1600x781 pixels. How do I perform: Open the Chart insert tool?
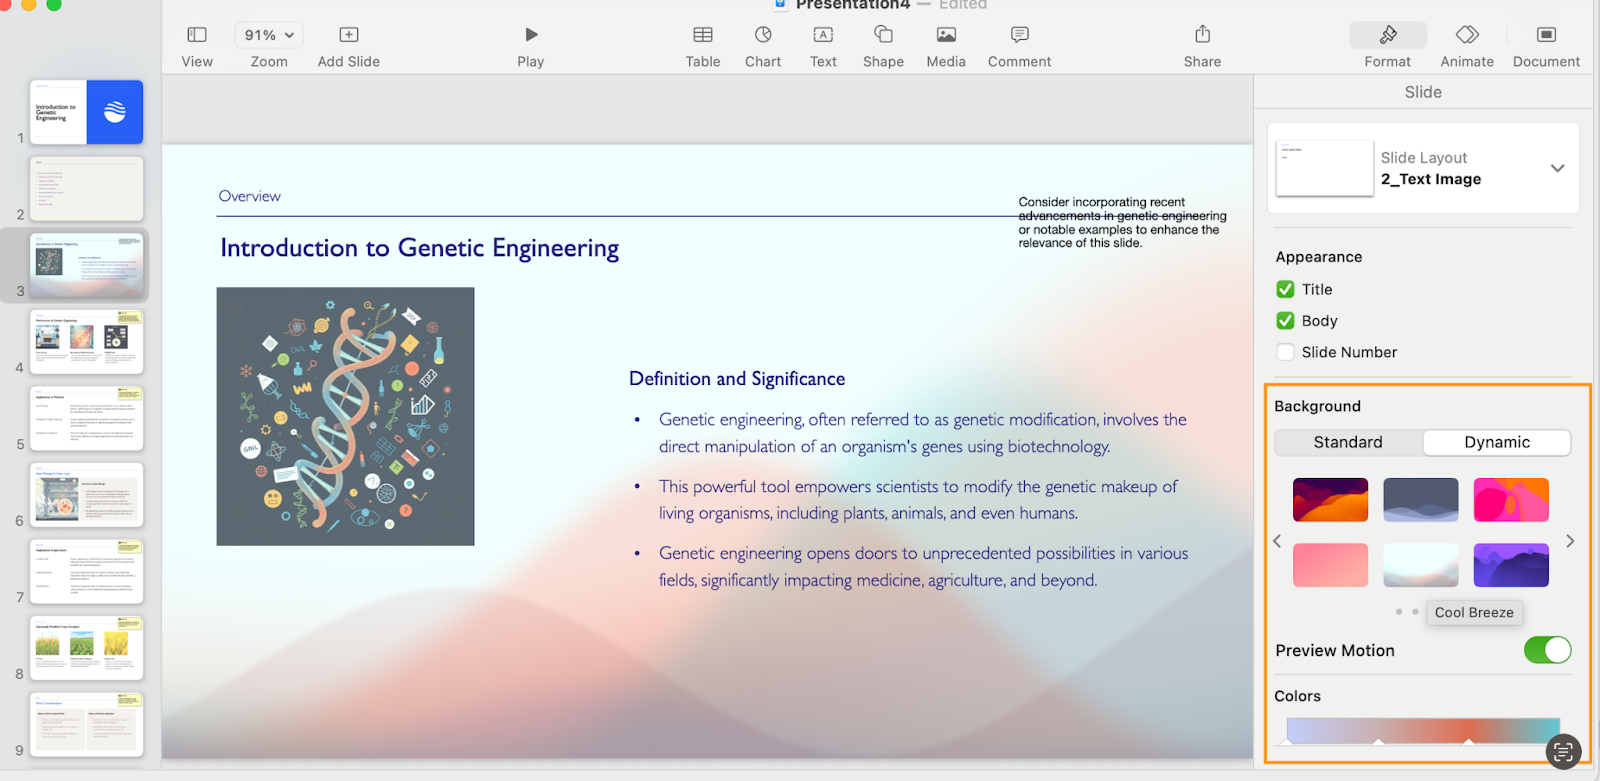(763, 35)
